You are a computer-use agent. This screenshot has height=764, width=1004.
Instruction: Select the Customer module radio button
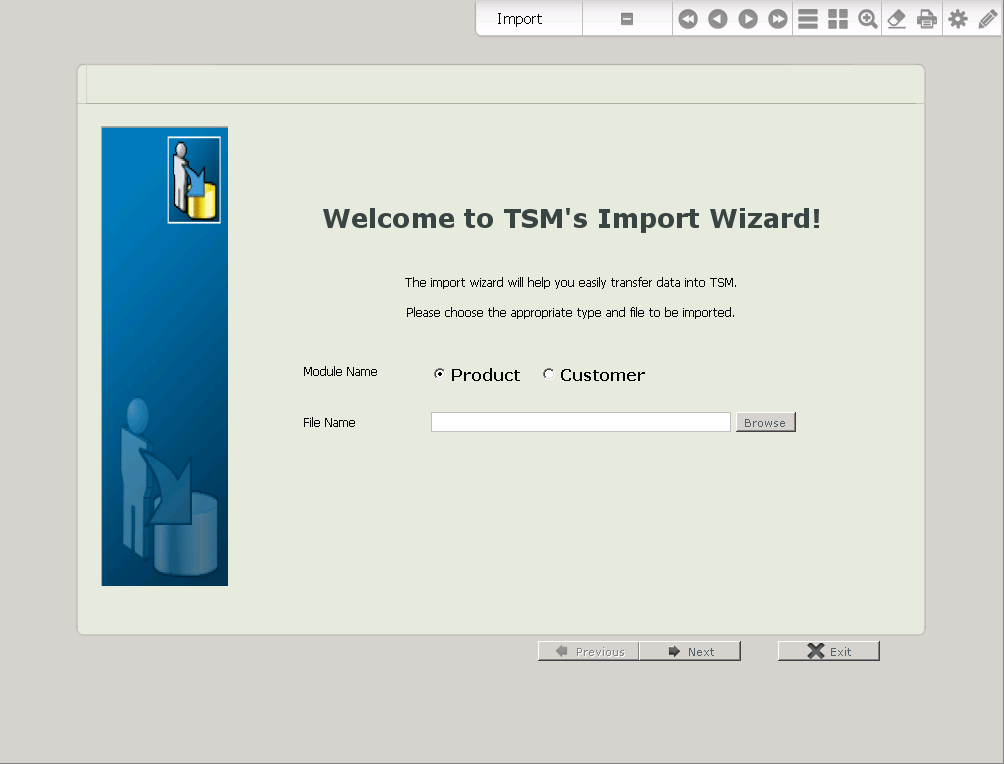point(548,374)
